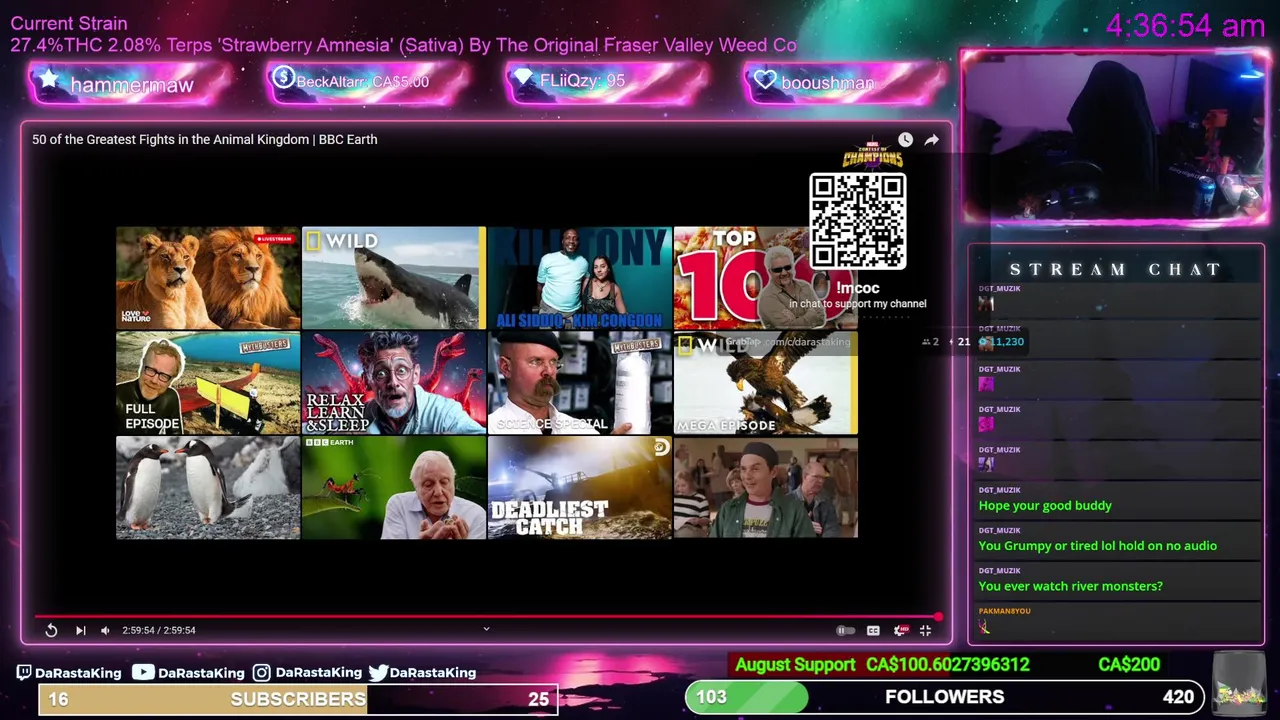The image size is (1280, 720).
Task: Toggle the autoplay switch in player
Action: point(845,630)
